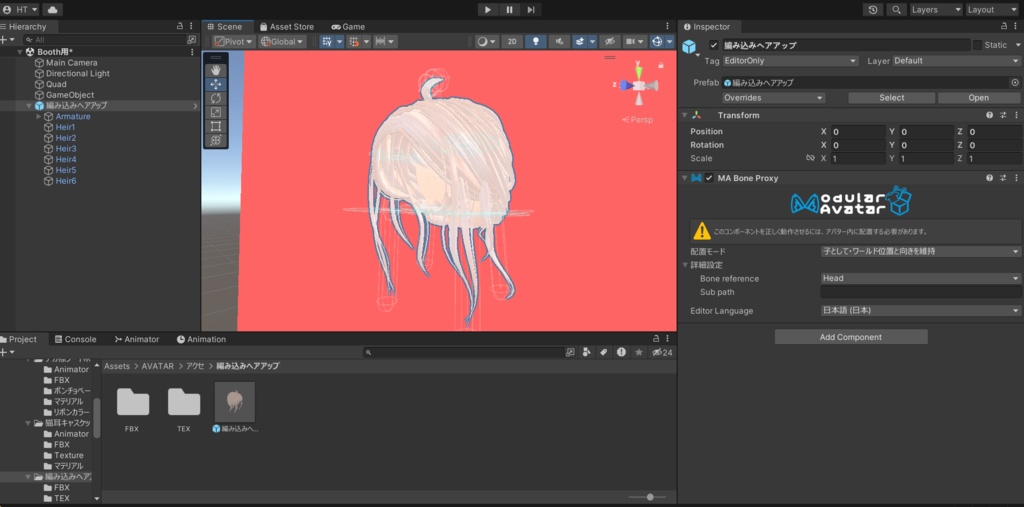Open version history icon in top bar
Image resolution: width=1024 pixels, height=507 pixels.
pos(873,10)
